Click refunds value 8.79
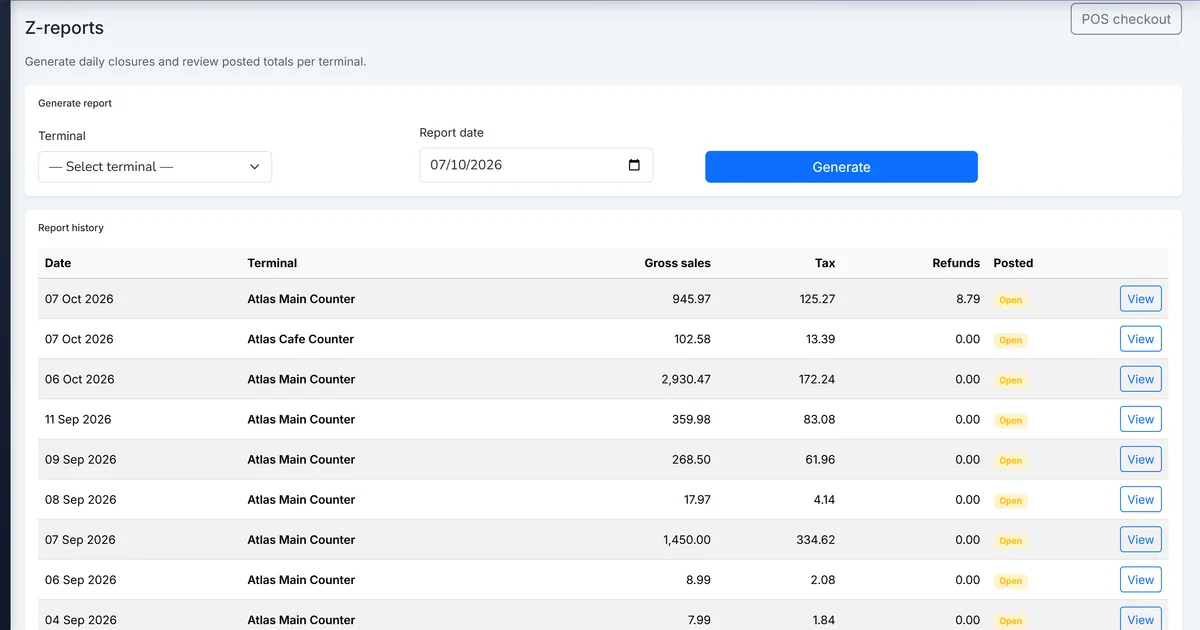The width and height of the screenshot is (1200, 630). (968, 299)
